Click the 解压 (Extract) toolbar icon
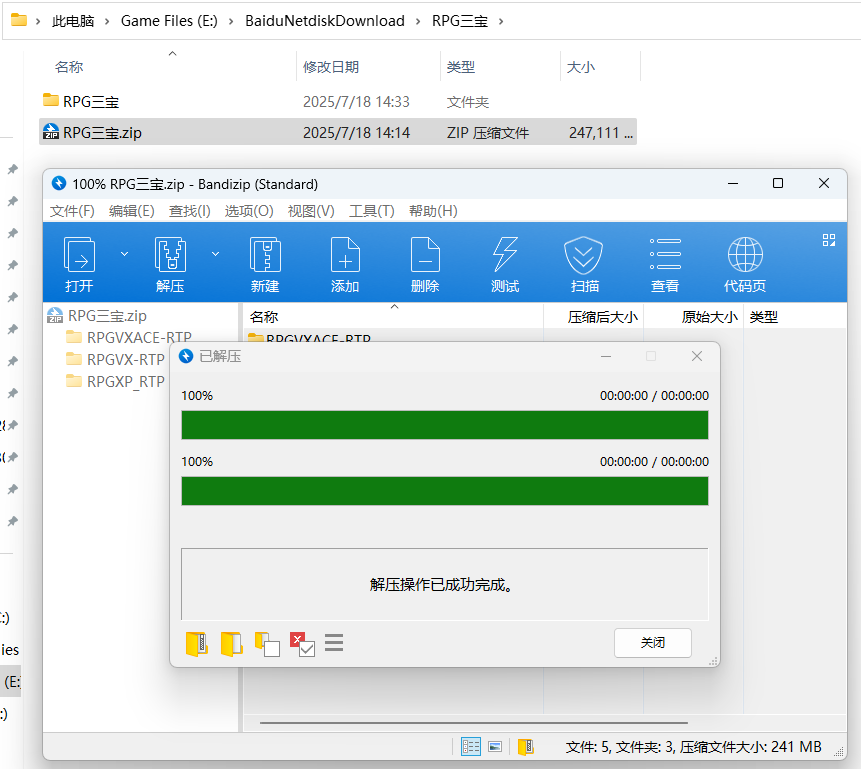The width and height of the screenshot is (861, 769). [x=170, y=254]
